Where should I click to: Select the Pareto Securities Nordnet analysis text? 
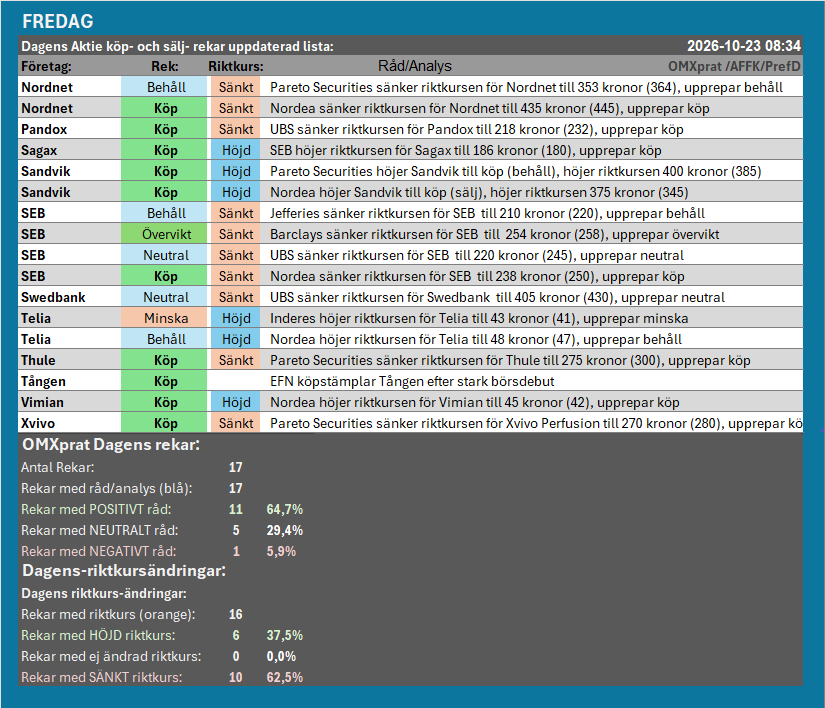(526, 87)
